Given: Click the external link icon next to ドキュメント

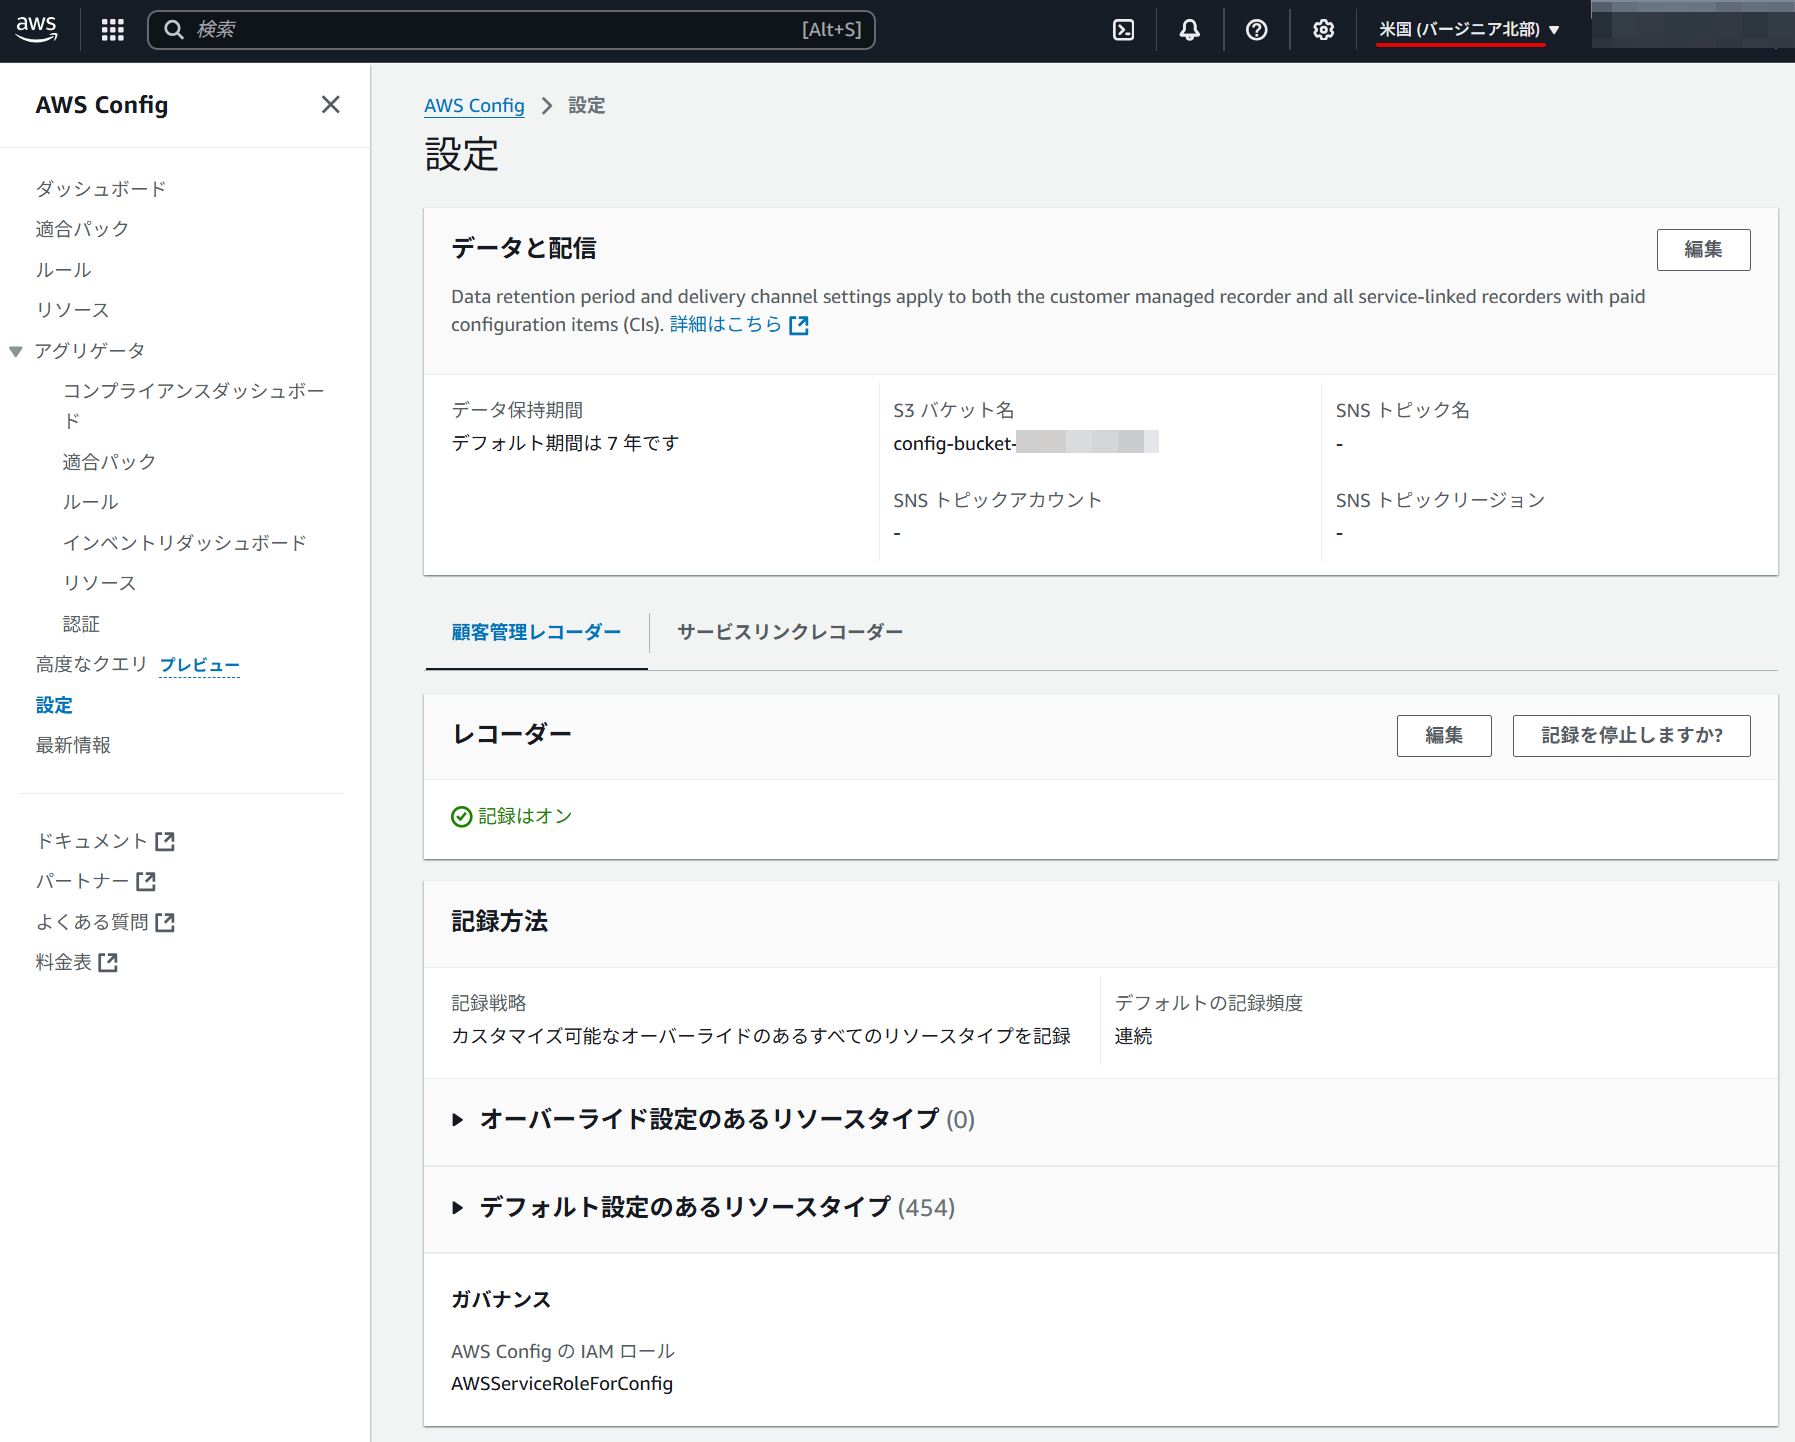Looking at the screenshot, I should [x=165, y=841].
